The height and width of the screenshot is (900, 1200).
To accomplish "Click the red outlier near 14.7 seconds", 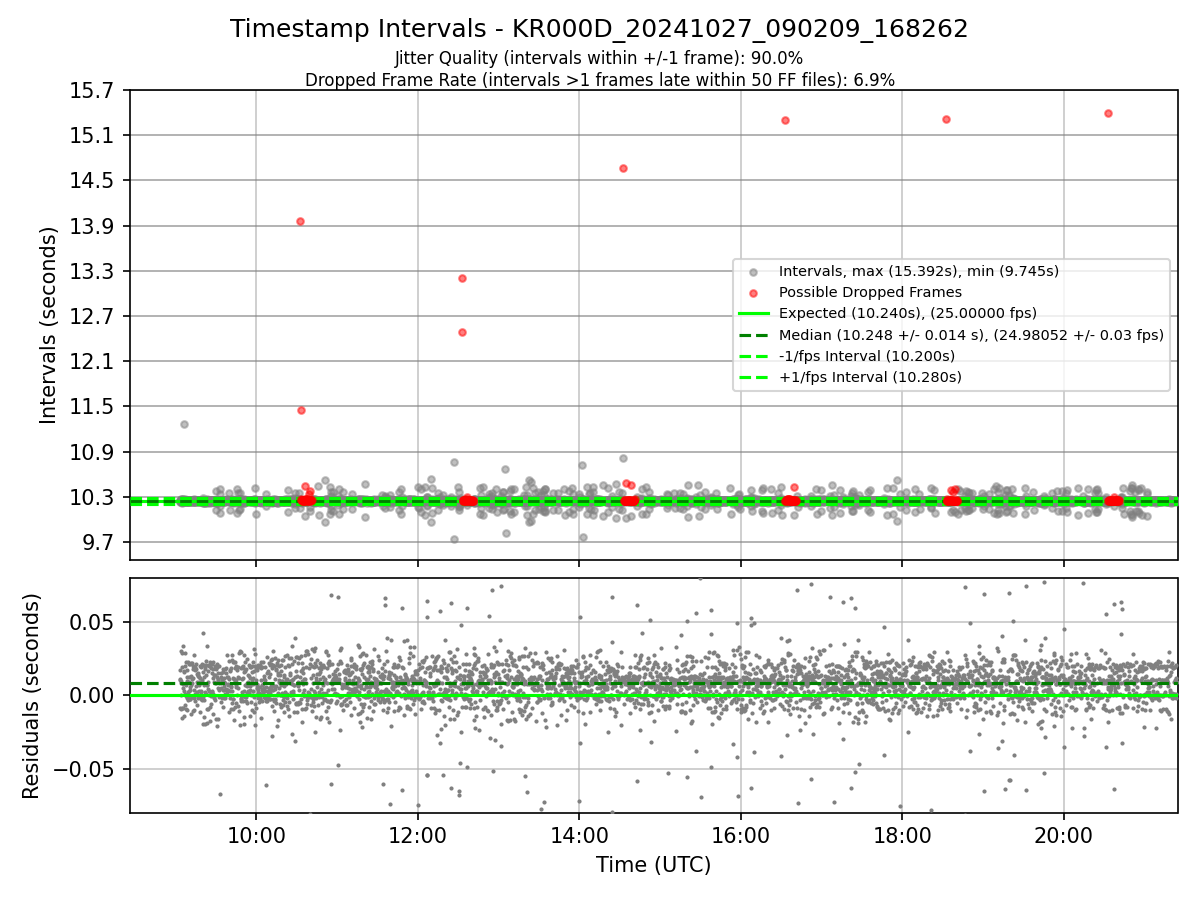I will pos(623,168).
